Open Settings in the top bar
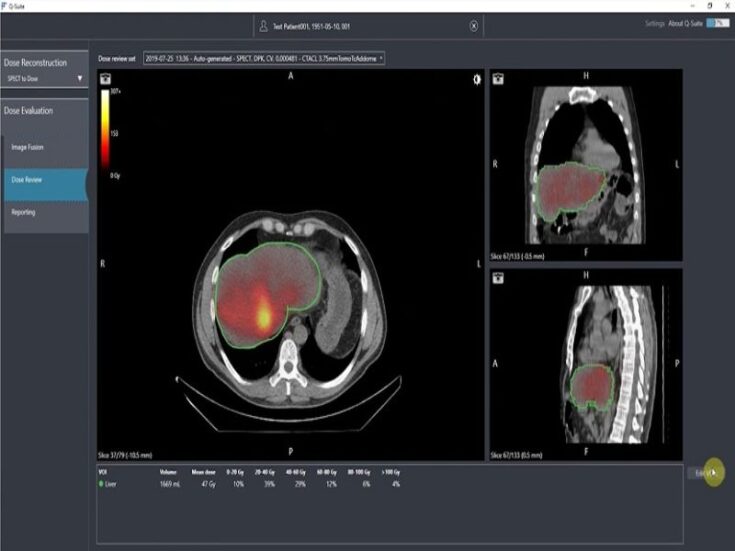Image resolution: width=735 pixels, height=551 pixels. click(x=655, y=23)
